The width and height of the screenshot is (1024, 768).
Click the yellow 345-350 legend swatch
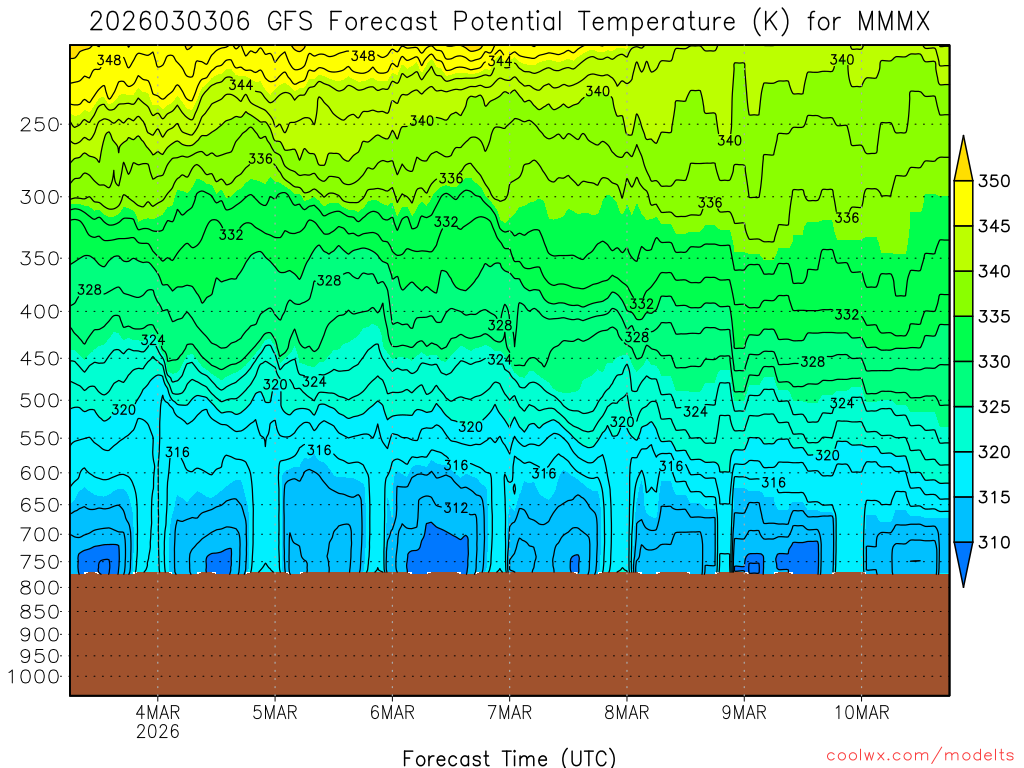pyautogui.click(x=963, y=203)
